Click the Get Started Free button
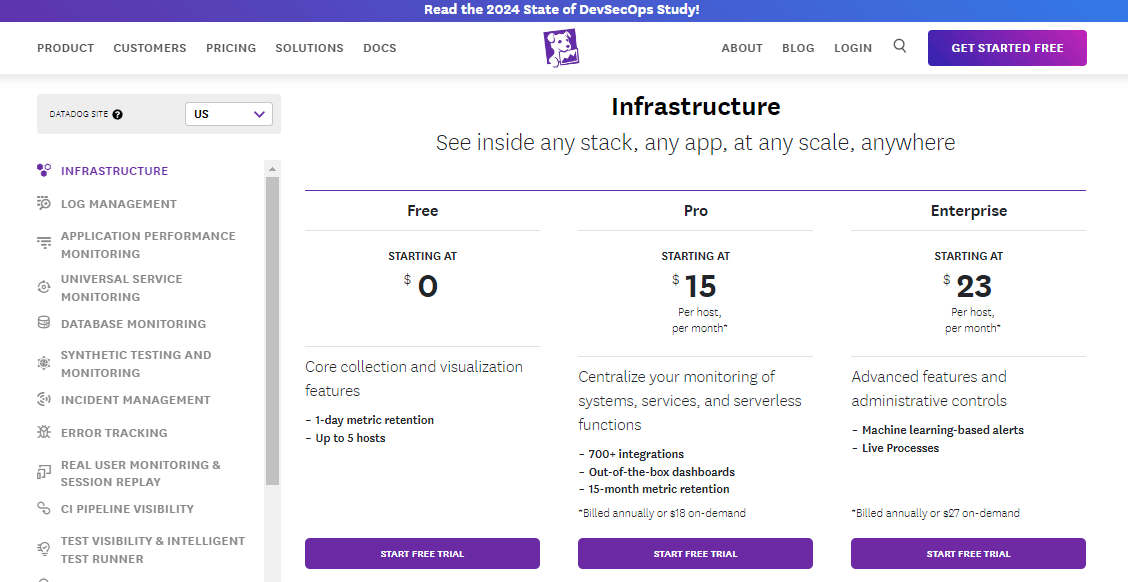The image size is (1128, 582). (x=1007, y=48)
